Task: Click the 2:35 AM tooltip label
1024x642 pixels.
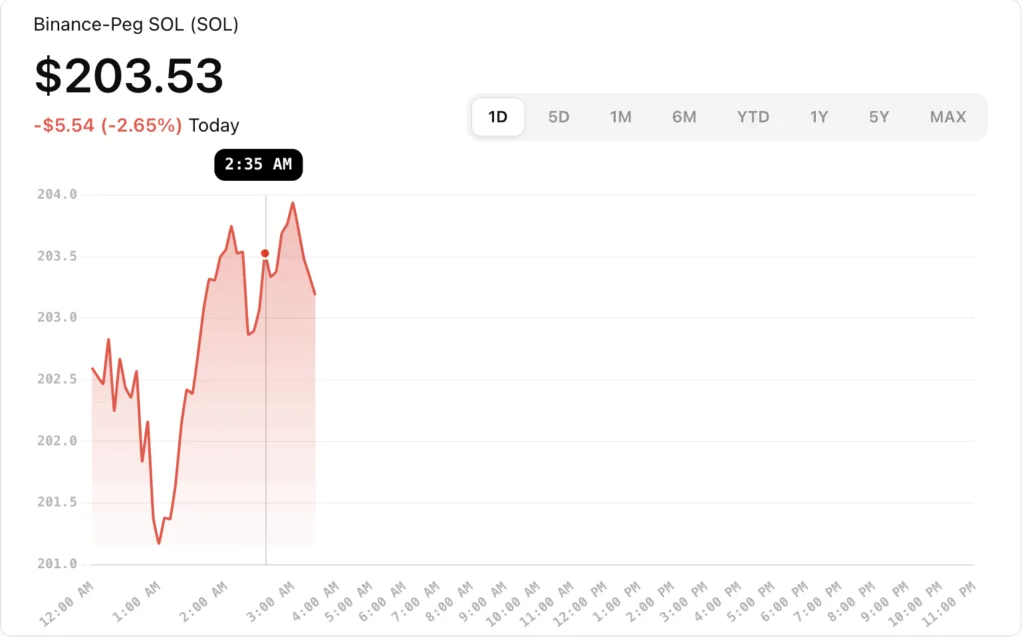Action: click(x=259, y=165)
